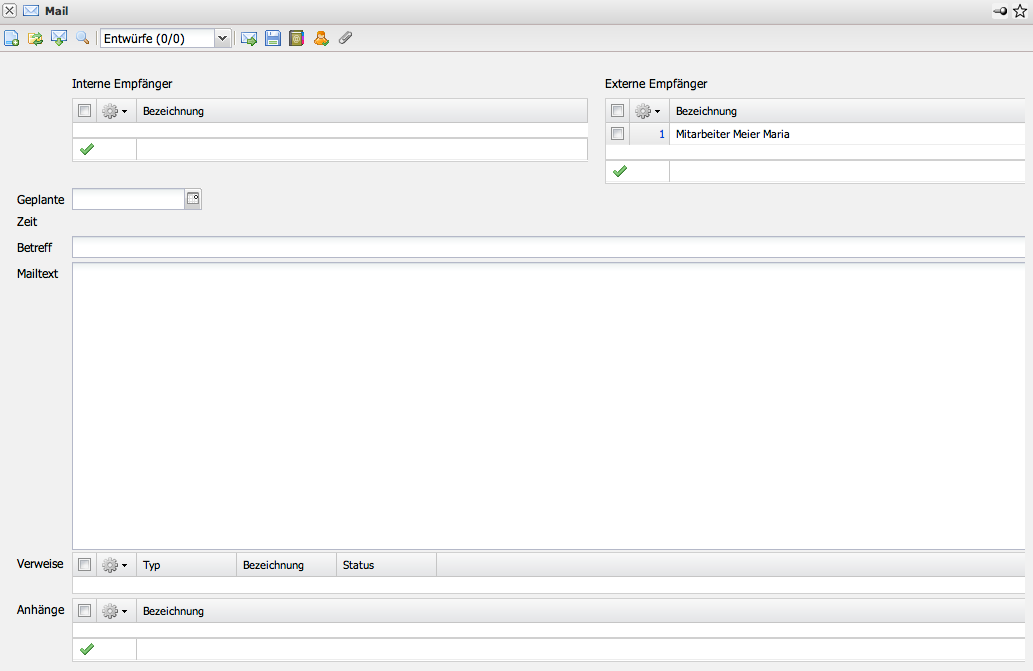Open the address book icon

click(296, 38)
